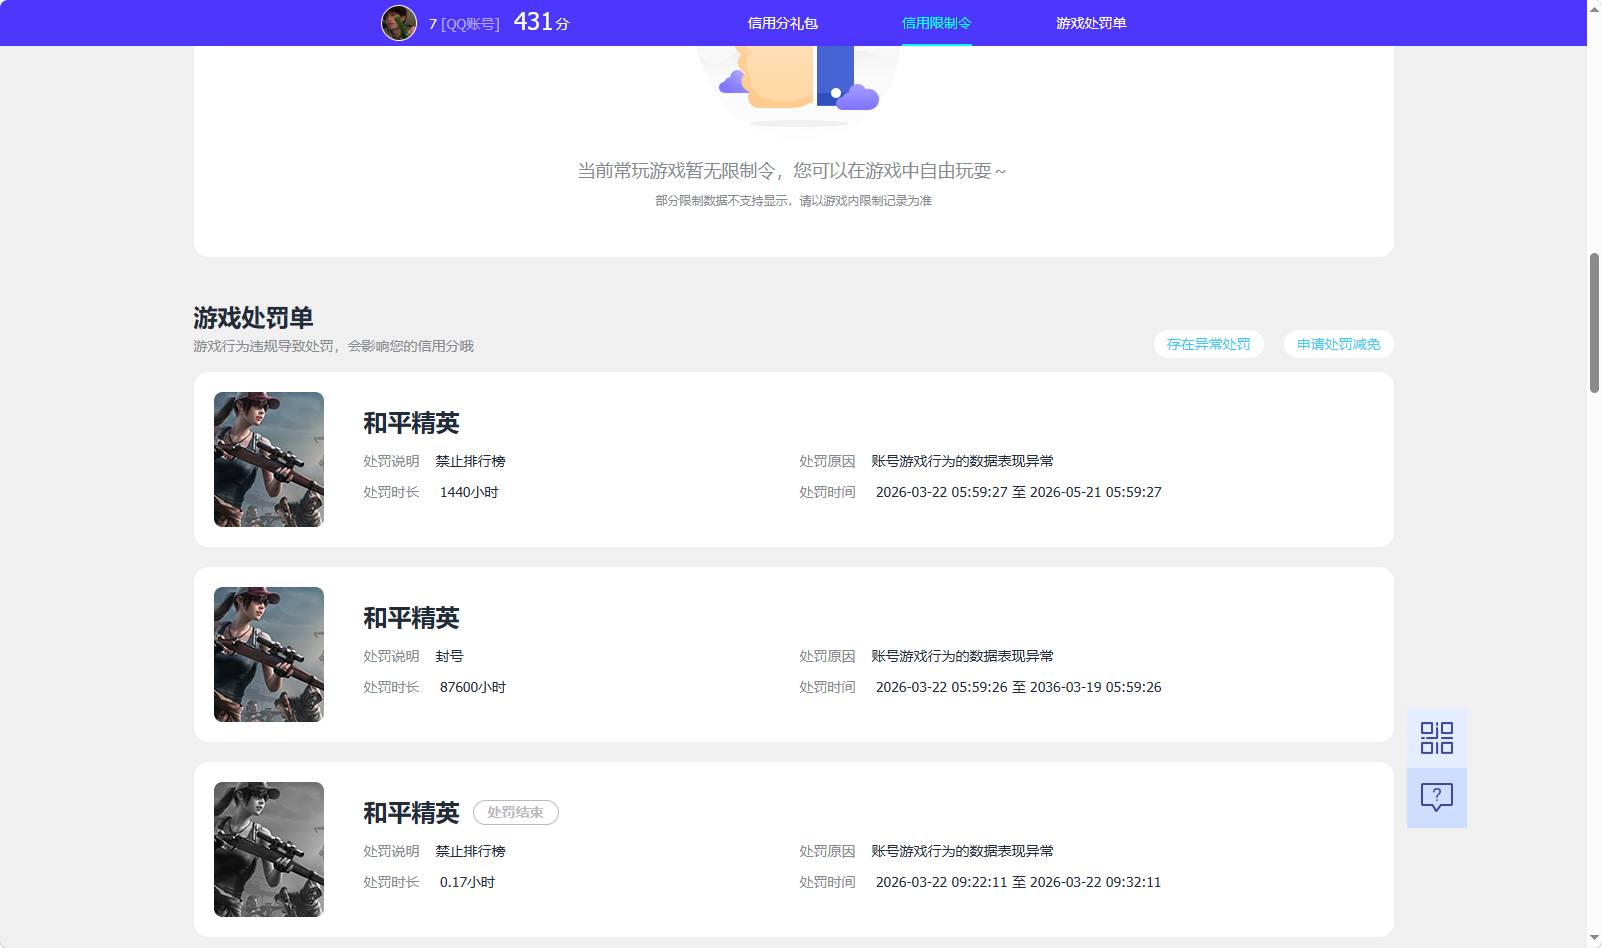Viewport: 1602px width, 948px height.
Task: Click the 部分限制数据不支持显示 note
Action: point(793,201)
